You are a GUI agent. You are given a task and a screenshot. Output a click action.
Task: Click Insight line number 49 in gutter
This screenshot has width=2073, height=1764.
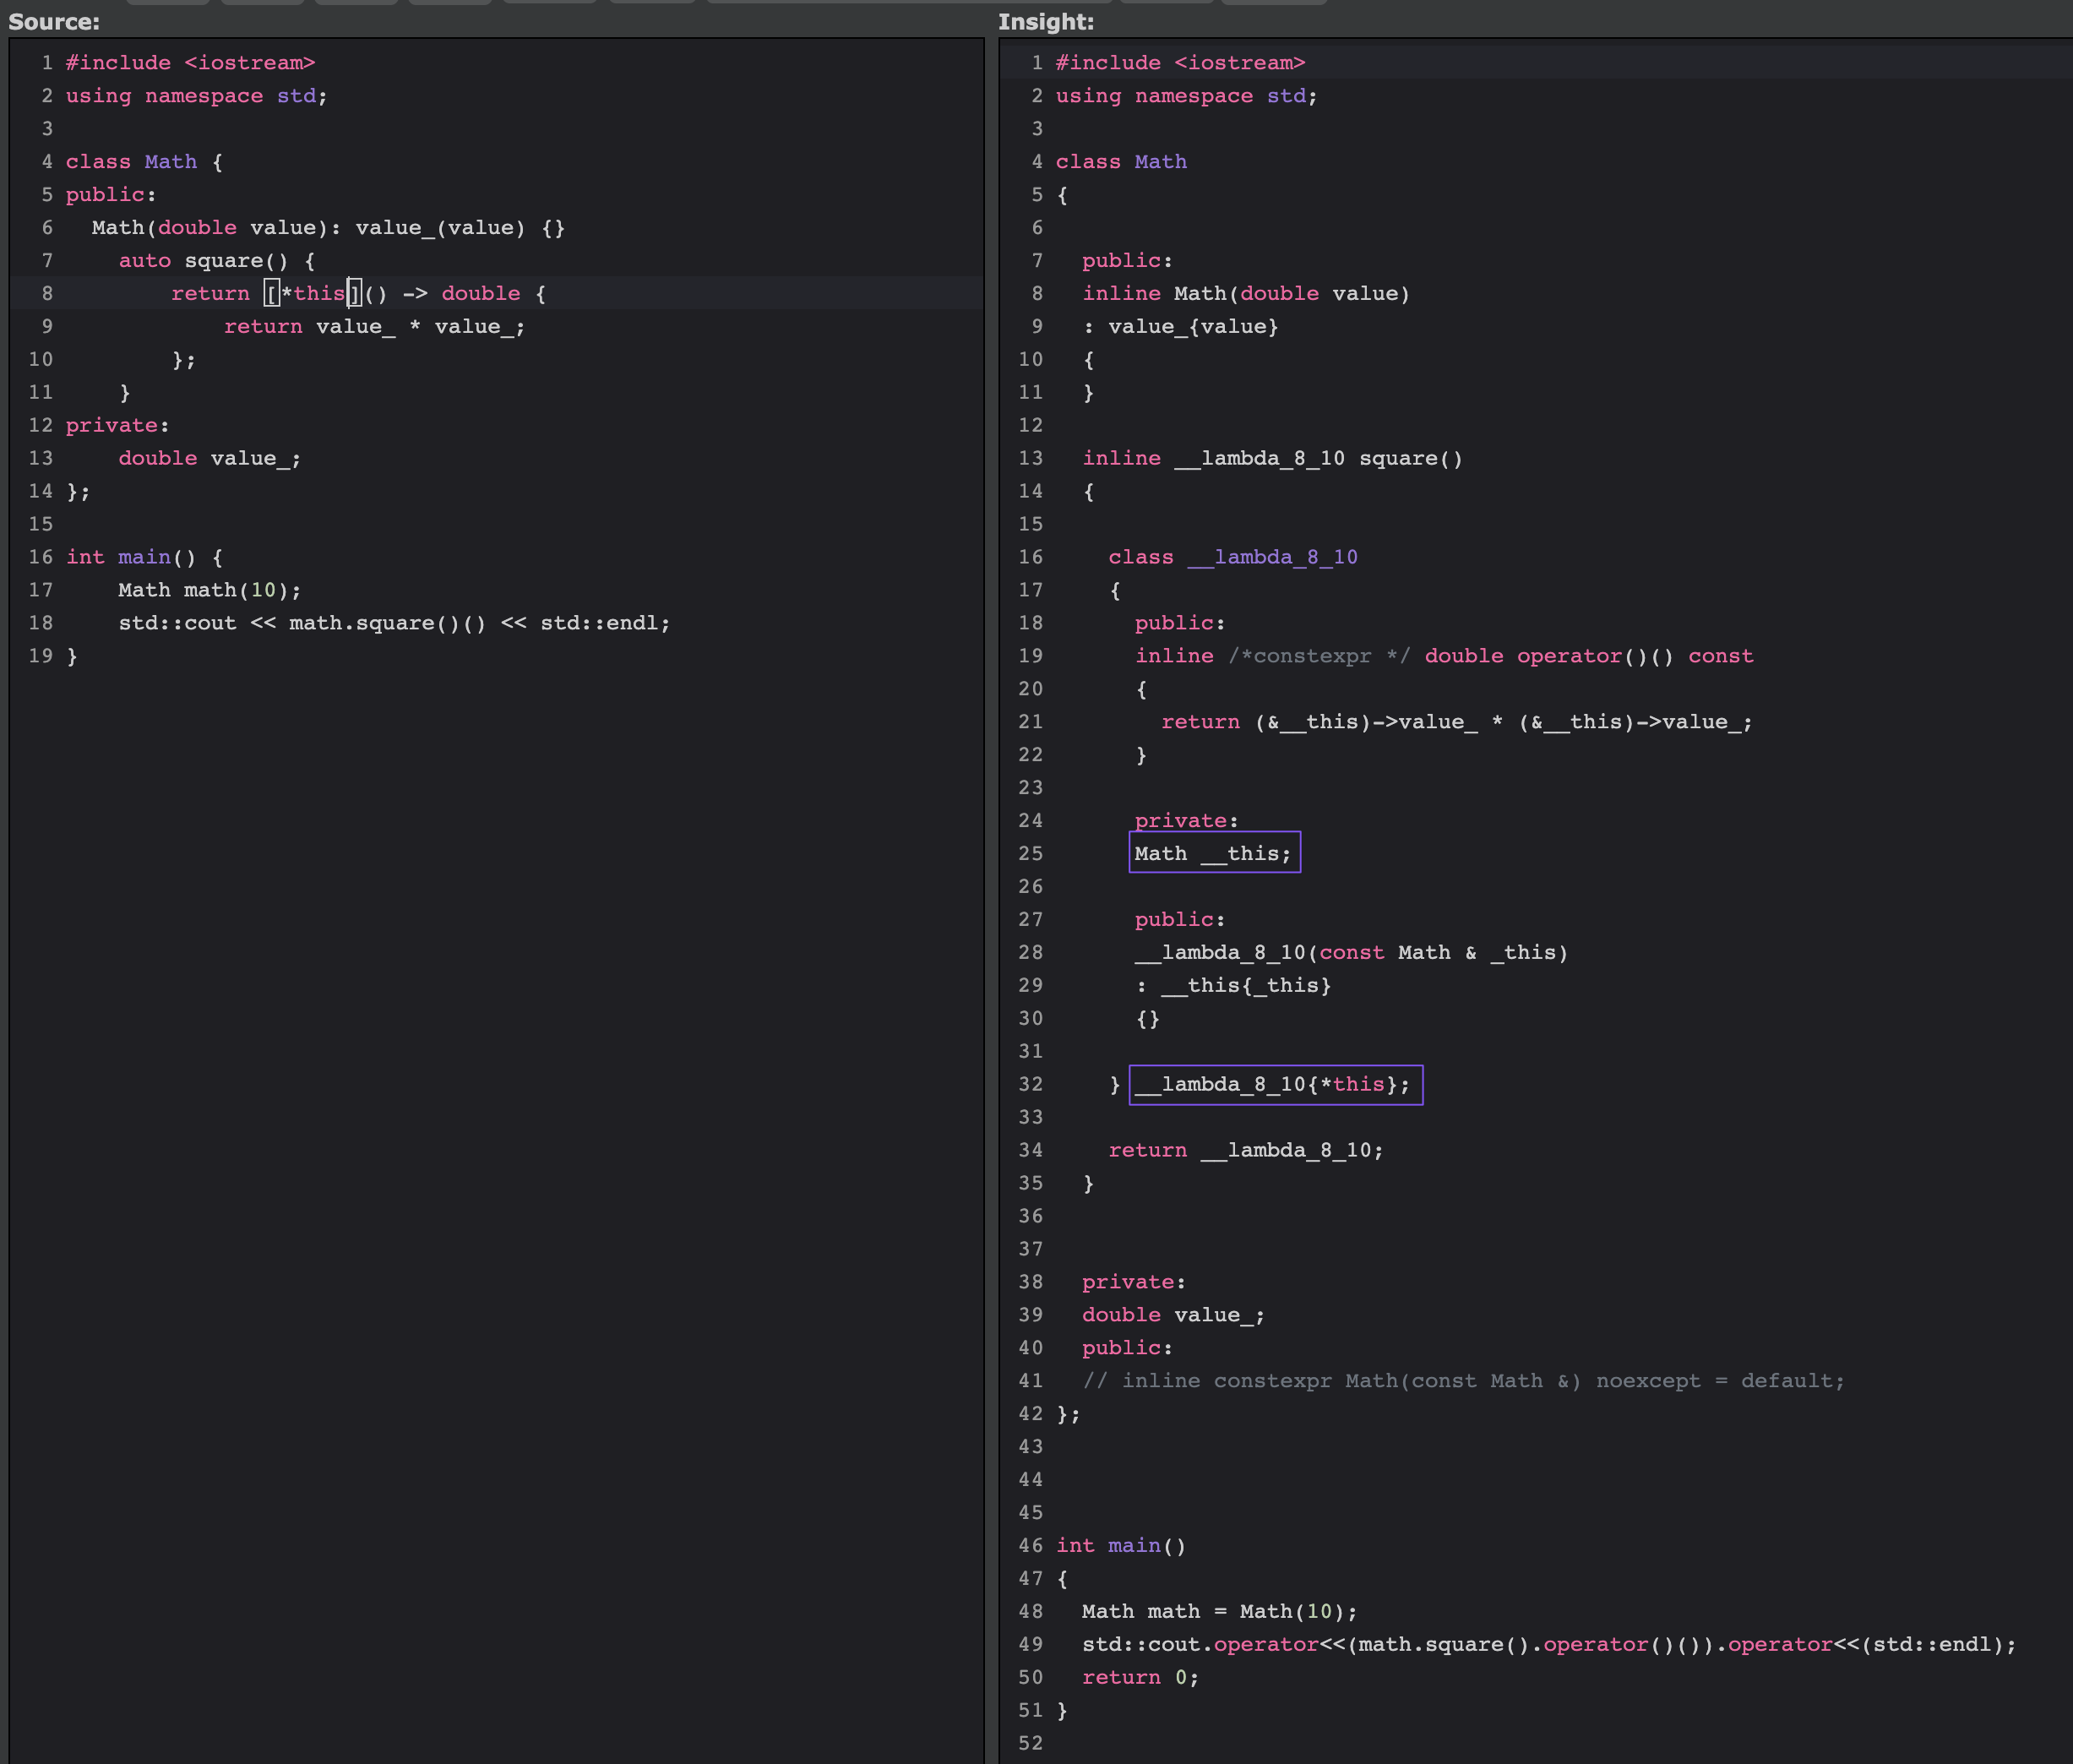pyautogui.click(x=1030, y=1644)
